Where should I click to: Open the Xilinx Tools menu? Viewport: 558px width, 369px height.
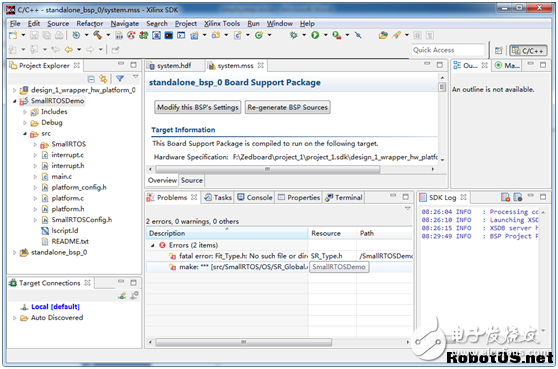222,23
